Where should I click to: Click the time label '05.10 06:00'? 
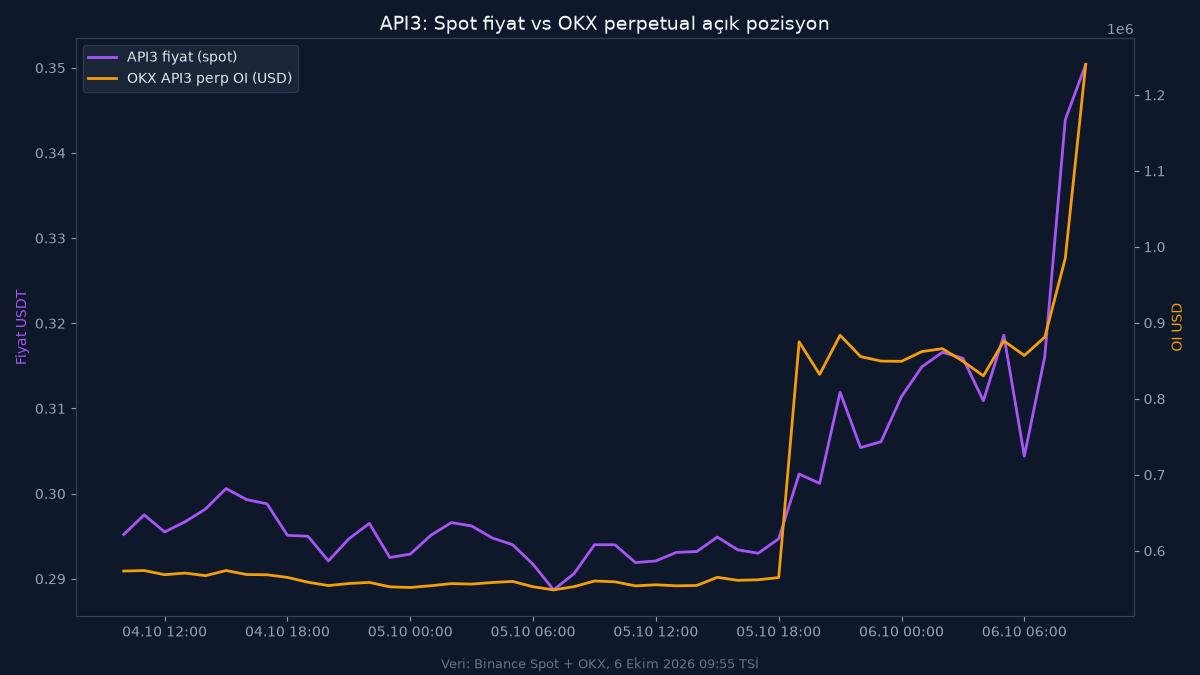tap(533, 632)
